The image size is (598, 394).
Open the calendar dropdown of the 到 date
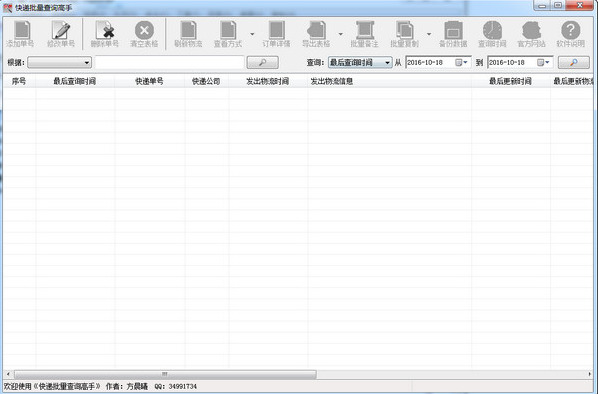[x=543, y=62]
